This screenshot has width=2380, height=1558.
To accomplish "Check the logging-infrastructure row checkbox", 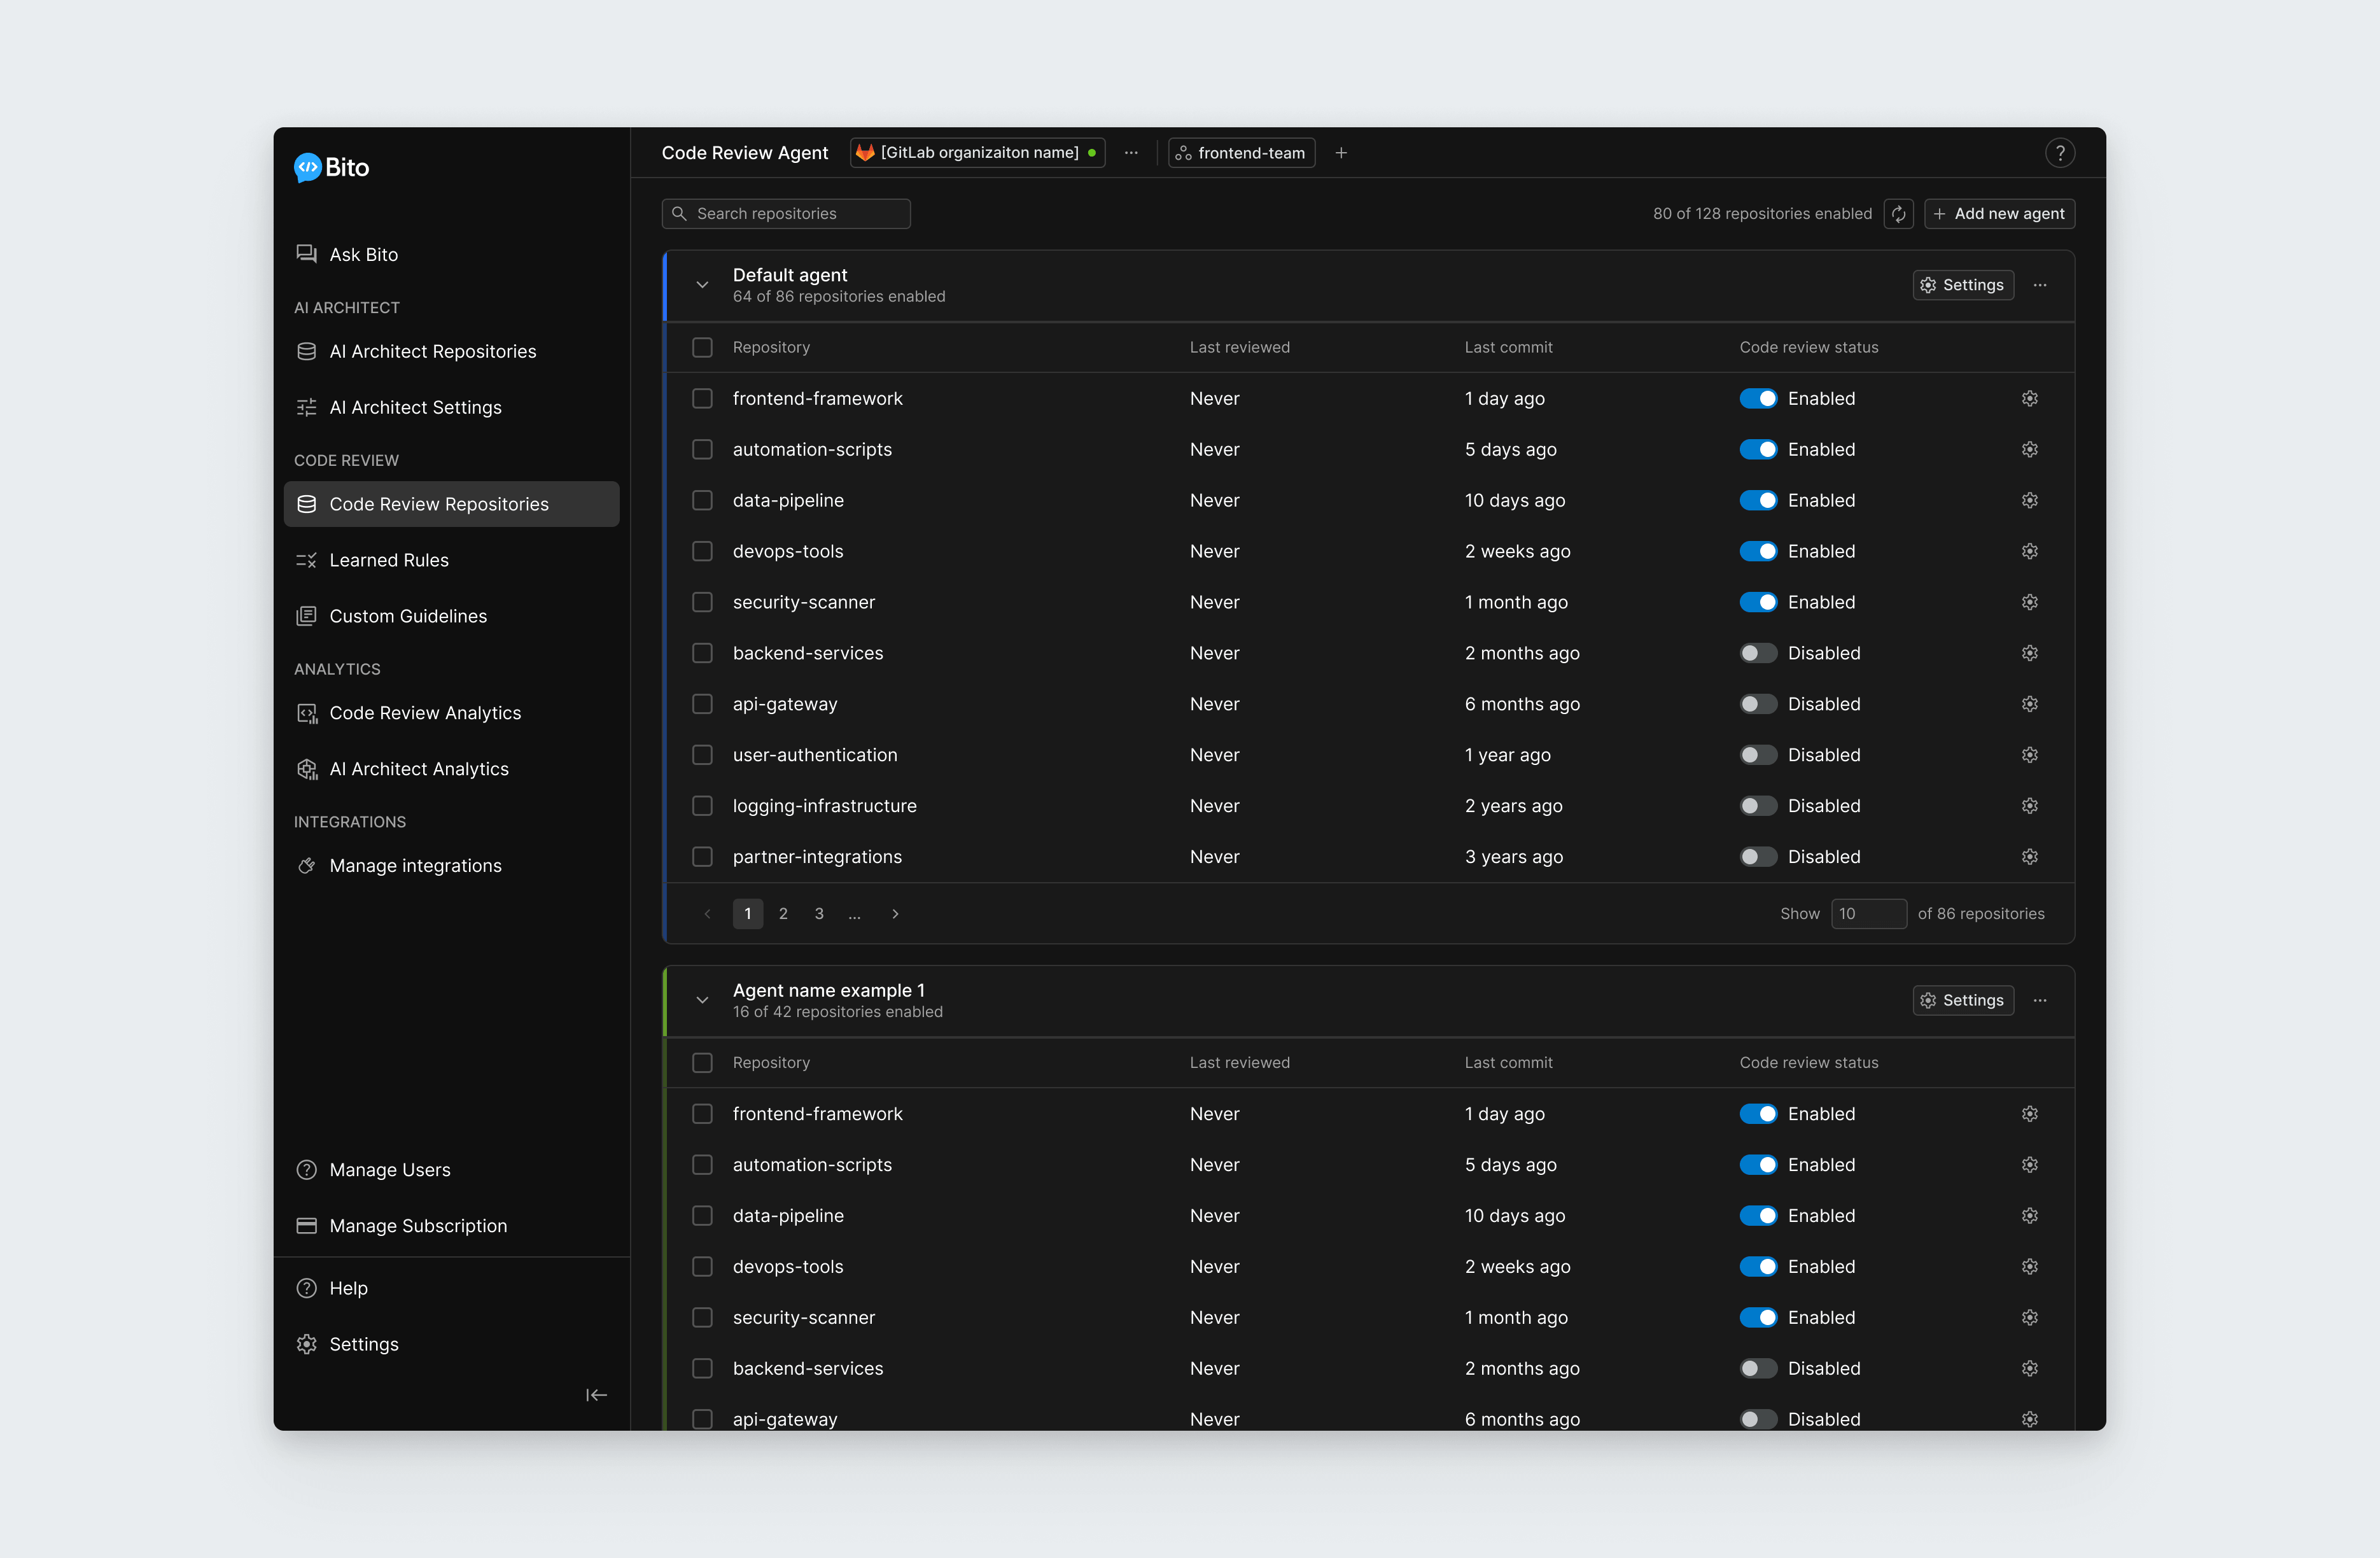I will 702,806.
